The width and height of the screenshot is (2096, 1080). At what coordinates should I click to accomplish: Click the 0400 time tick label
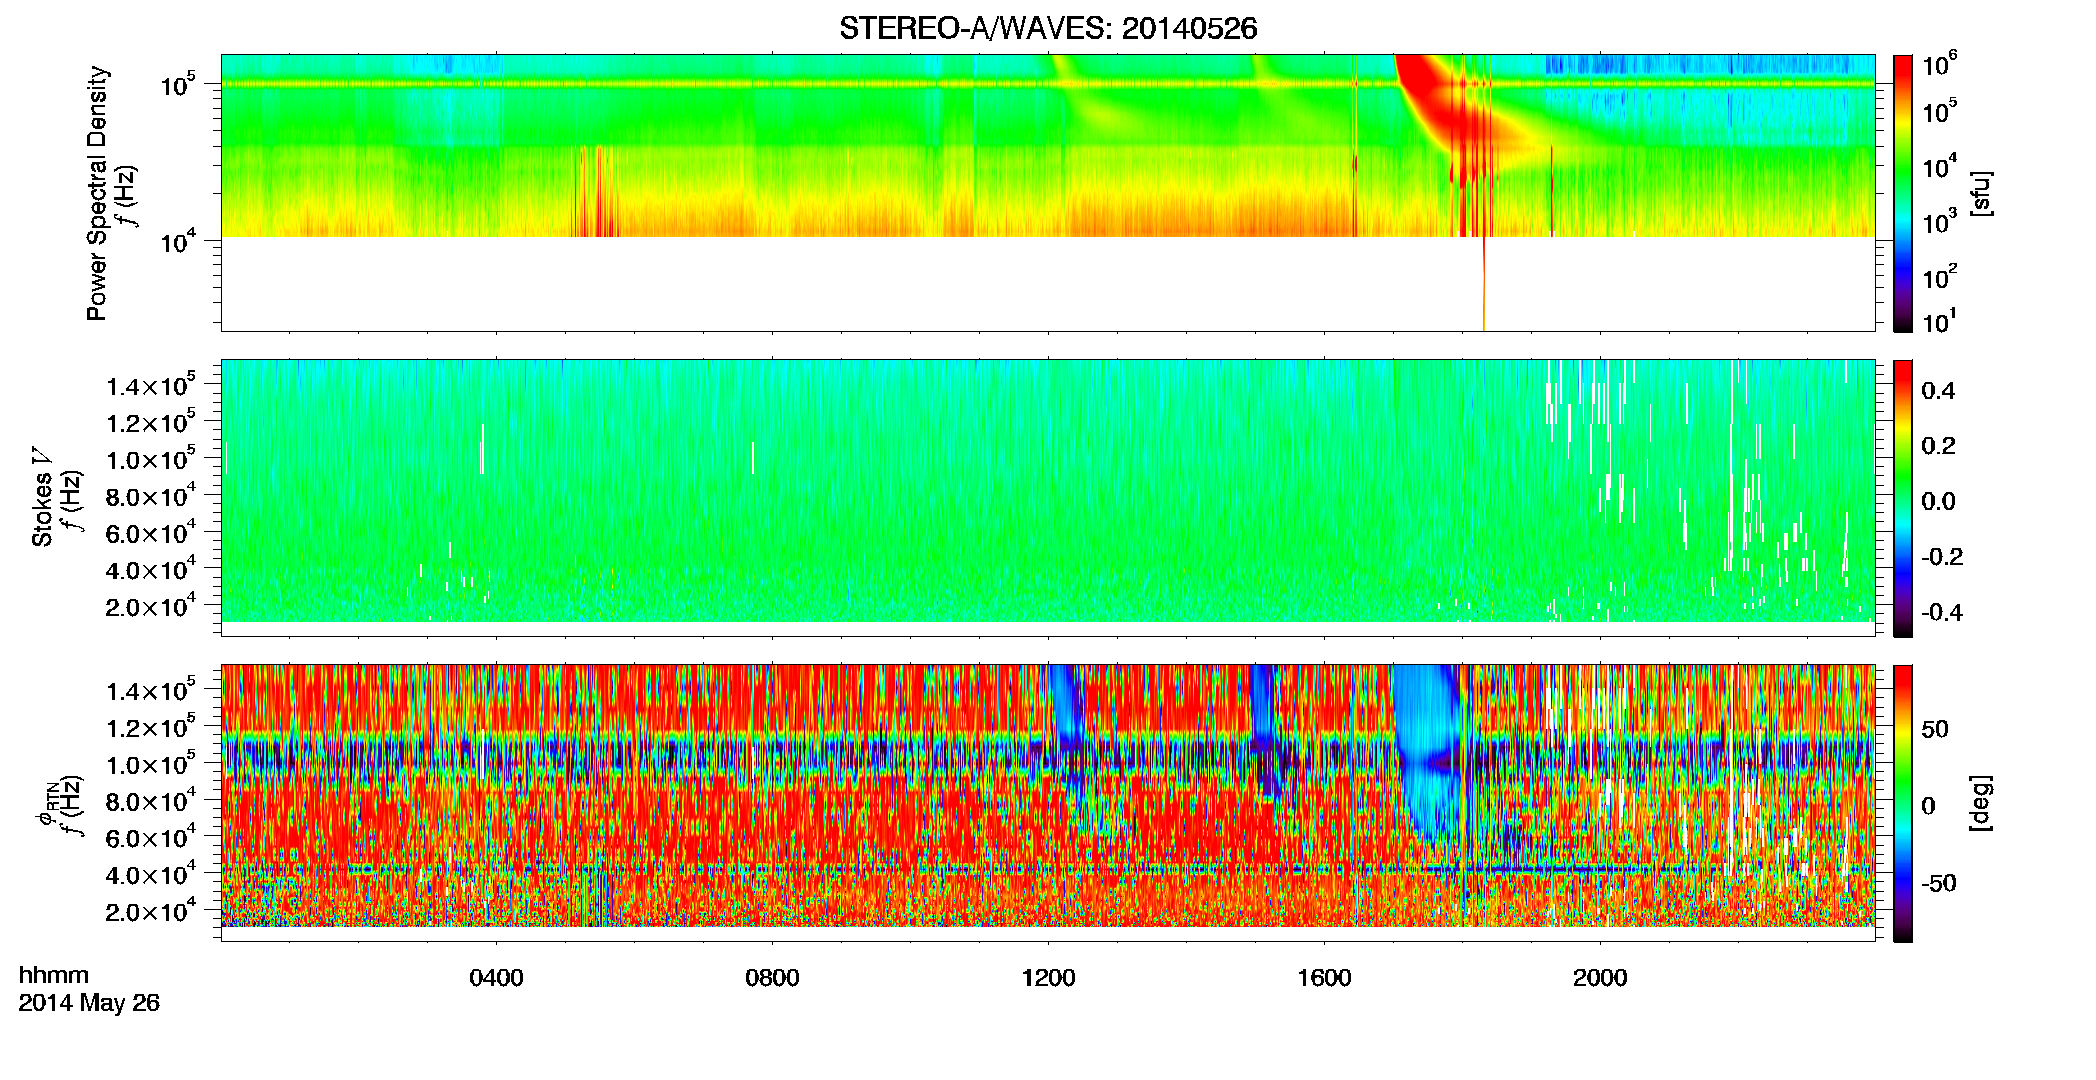[x=496, y=978]
